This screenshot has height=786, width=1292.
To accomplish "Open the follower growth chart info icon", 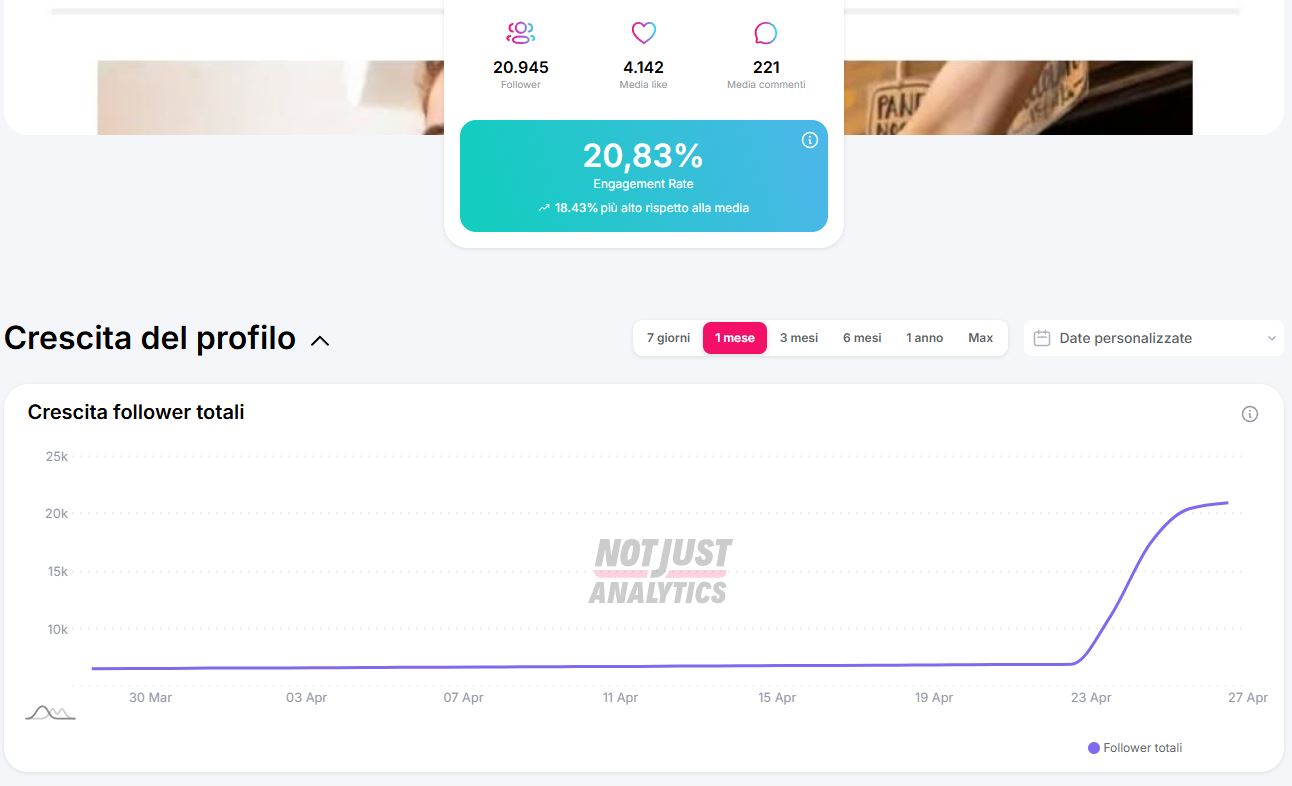I will point(1249,414).
